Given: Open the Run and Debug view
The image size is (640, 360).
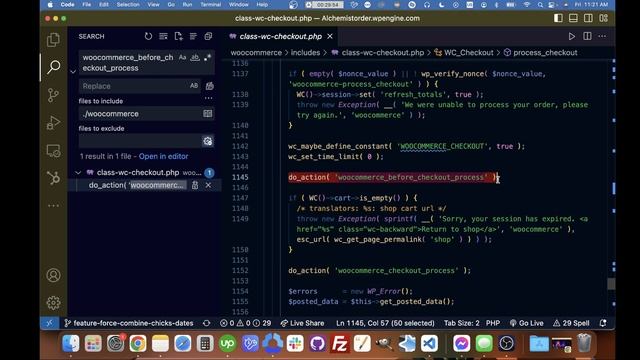Looking at the screenshot, I should click(x=53, y=123).
